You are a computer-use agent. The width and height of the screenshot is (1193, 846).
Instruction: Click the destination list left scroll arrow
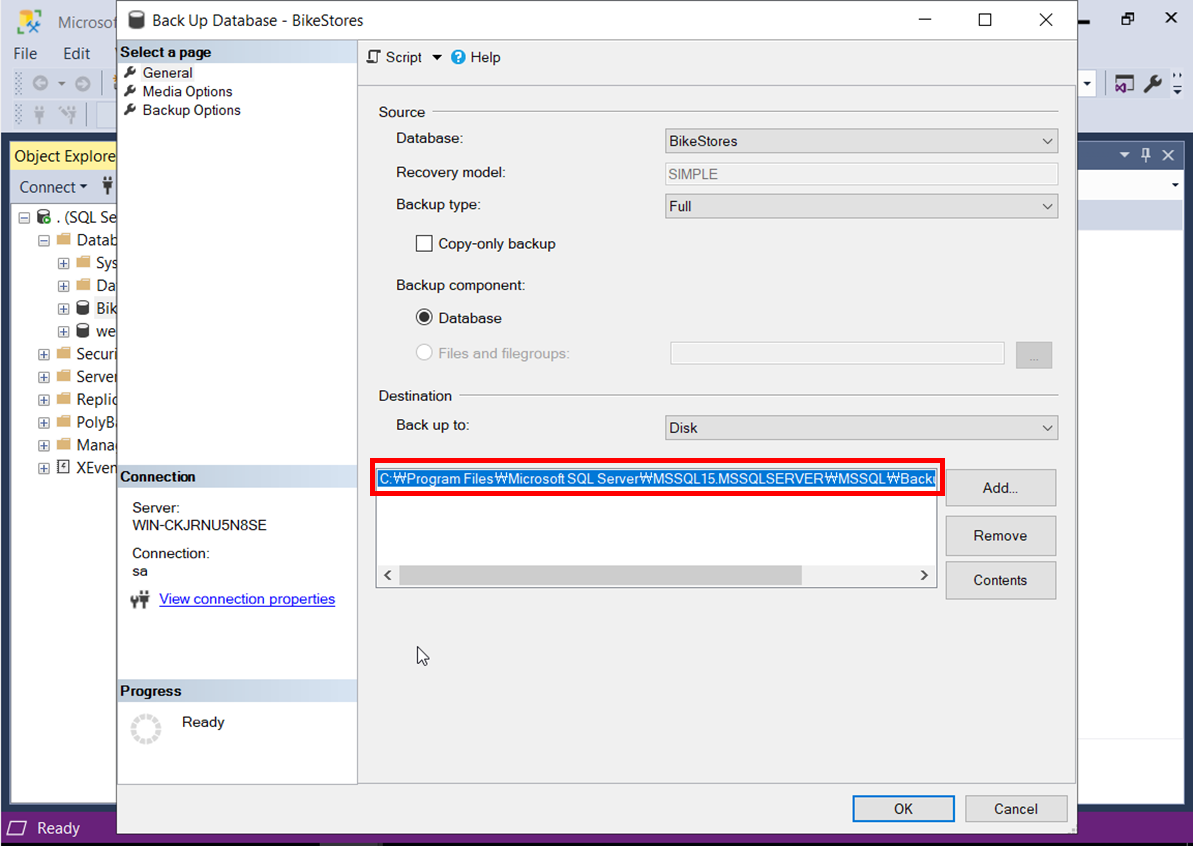pos(388,575)
